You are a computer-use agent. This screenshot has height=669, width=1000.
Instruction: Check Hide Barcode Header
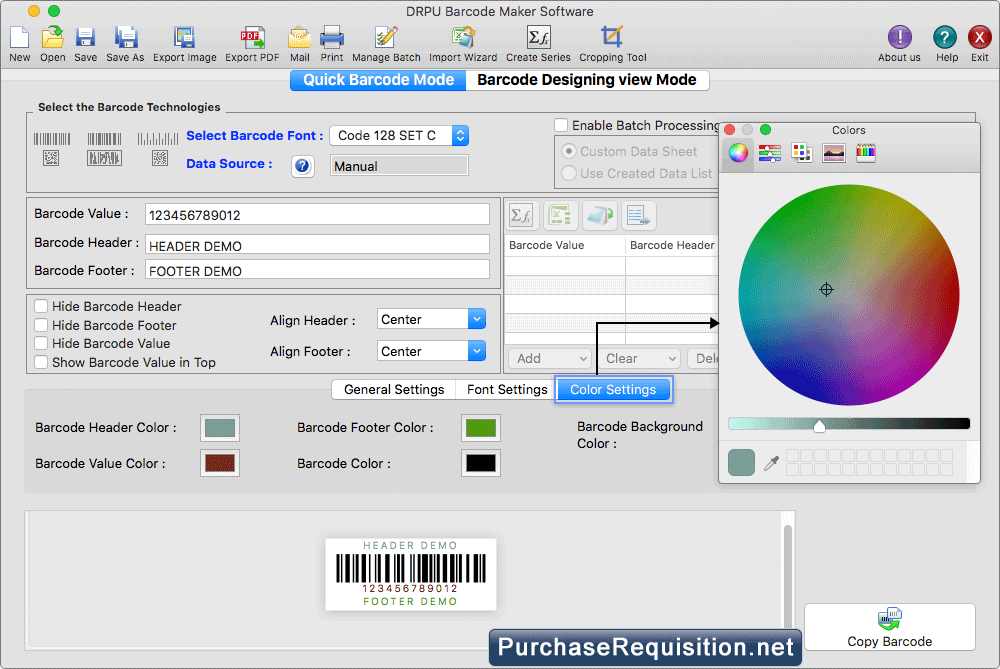pyautogui.click(x=40, y=306)
